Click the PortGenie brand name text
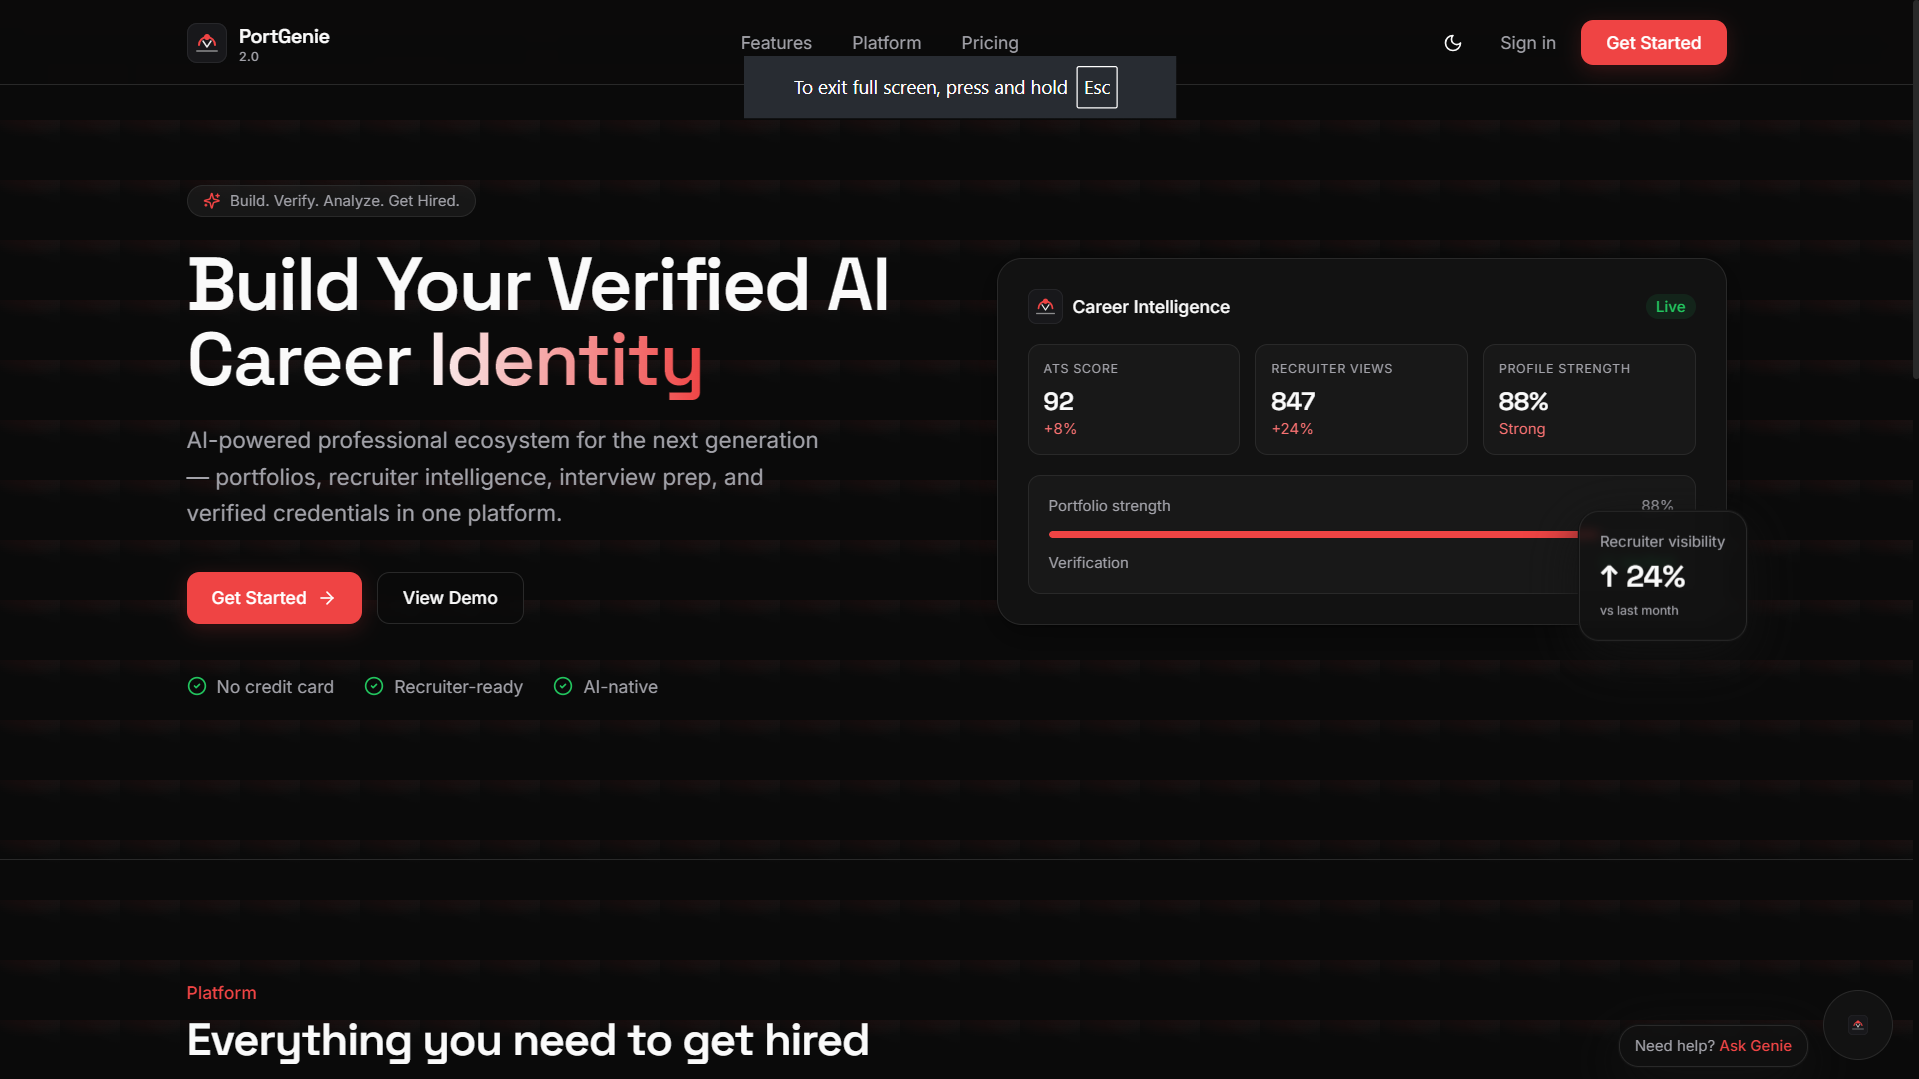The height and width of the screenshot is (1079, 1919). click(x=284, y=36)
